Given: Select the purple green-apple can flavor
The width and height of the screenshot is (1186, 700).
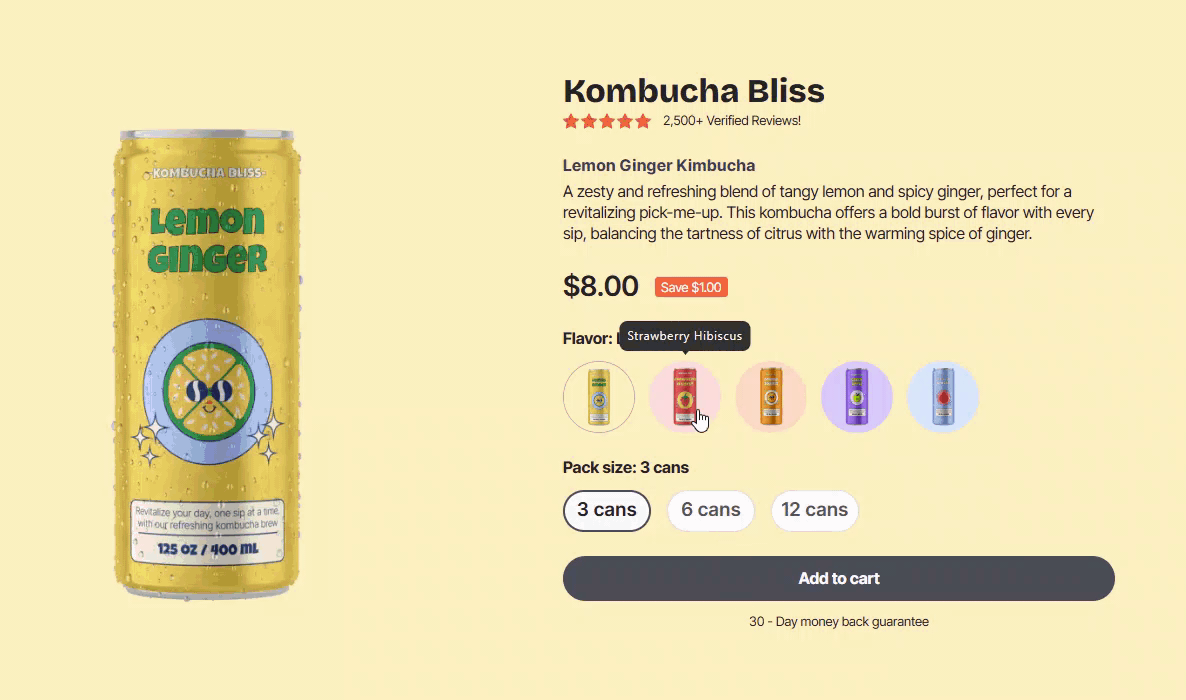Looking at the screenshot, I should 857,397.
